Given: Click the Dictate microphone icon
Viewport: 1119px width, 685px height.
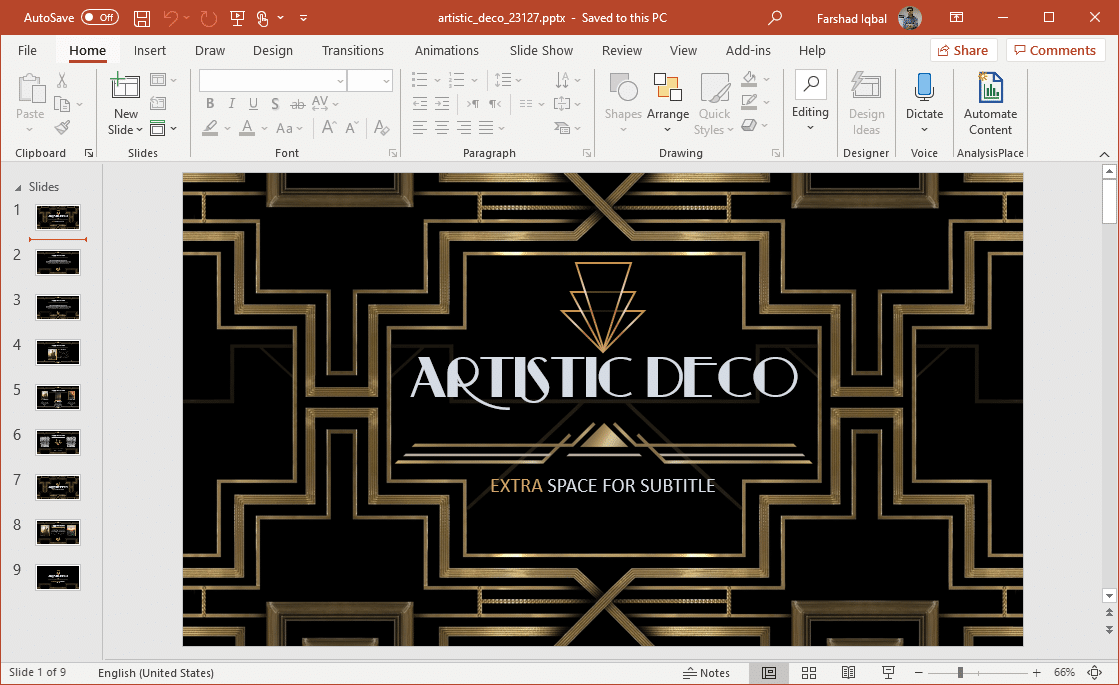Looking at the screenshot, I should coord(924,88).
